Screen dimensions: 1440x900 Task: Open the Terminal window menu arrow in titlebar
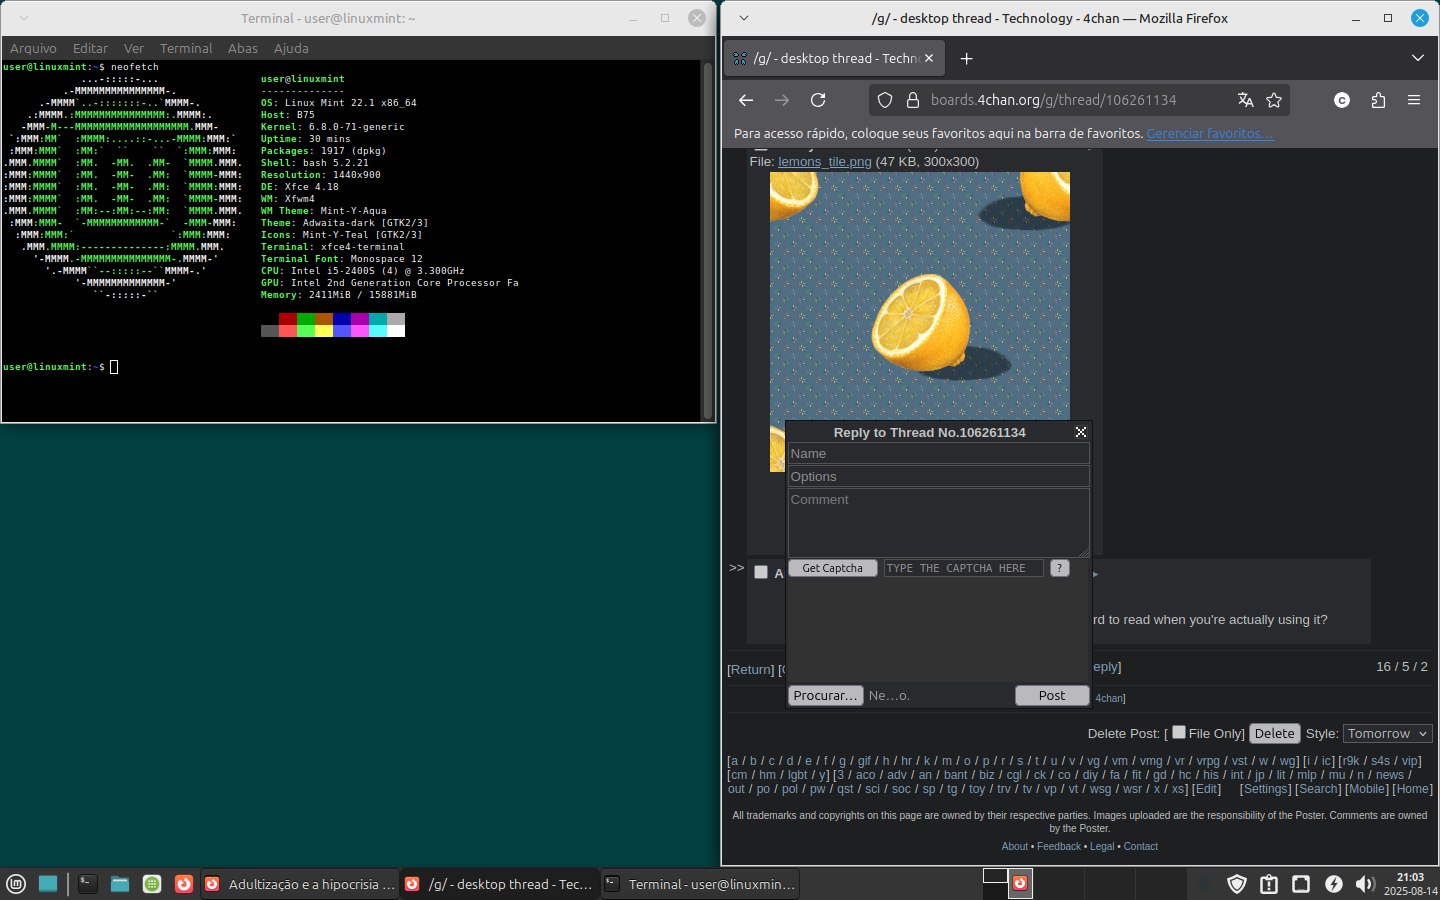click(24, 18)
